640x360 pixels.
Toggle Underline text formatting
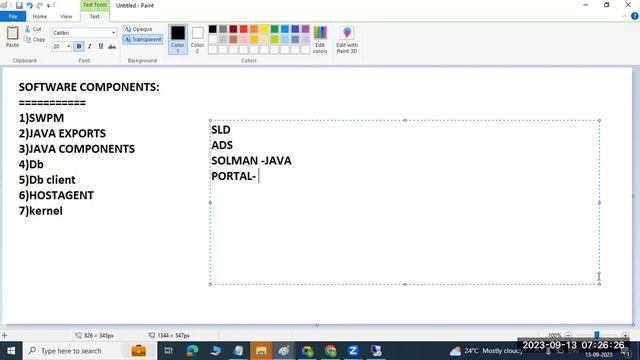pyautogui.click(x=101, y=47)
